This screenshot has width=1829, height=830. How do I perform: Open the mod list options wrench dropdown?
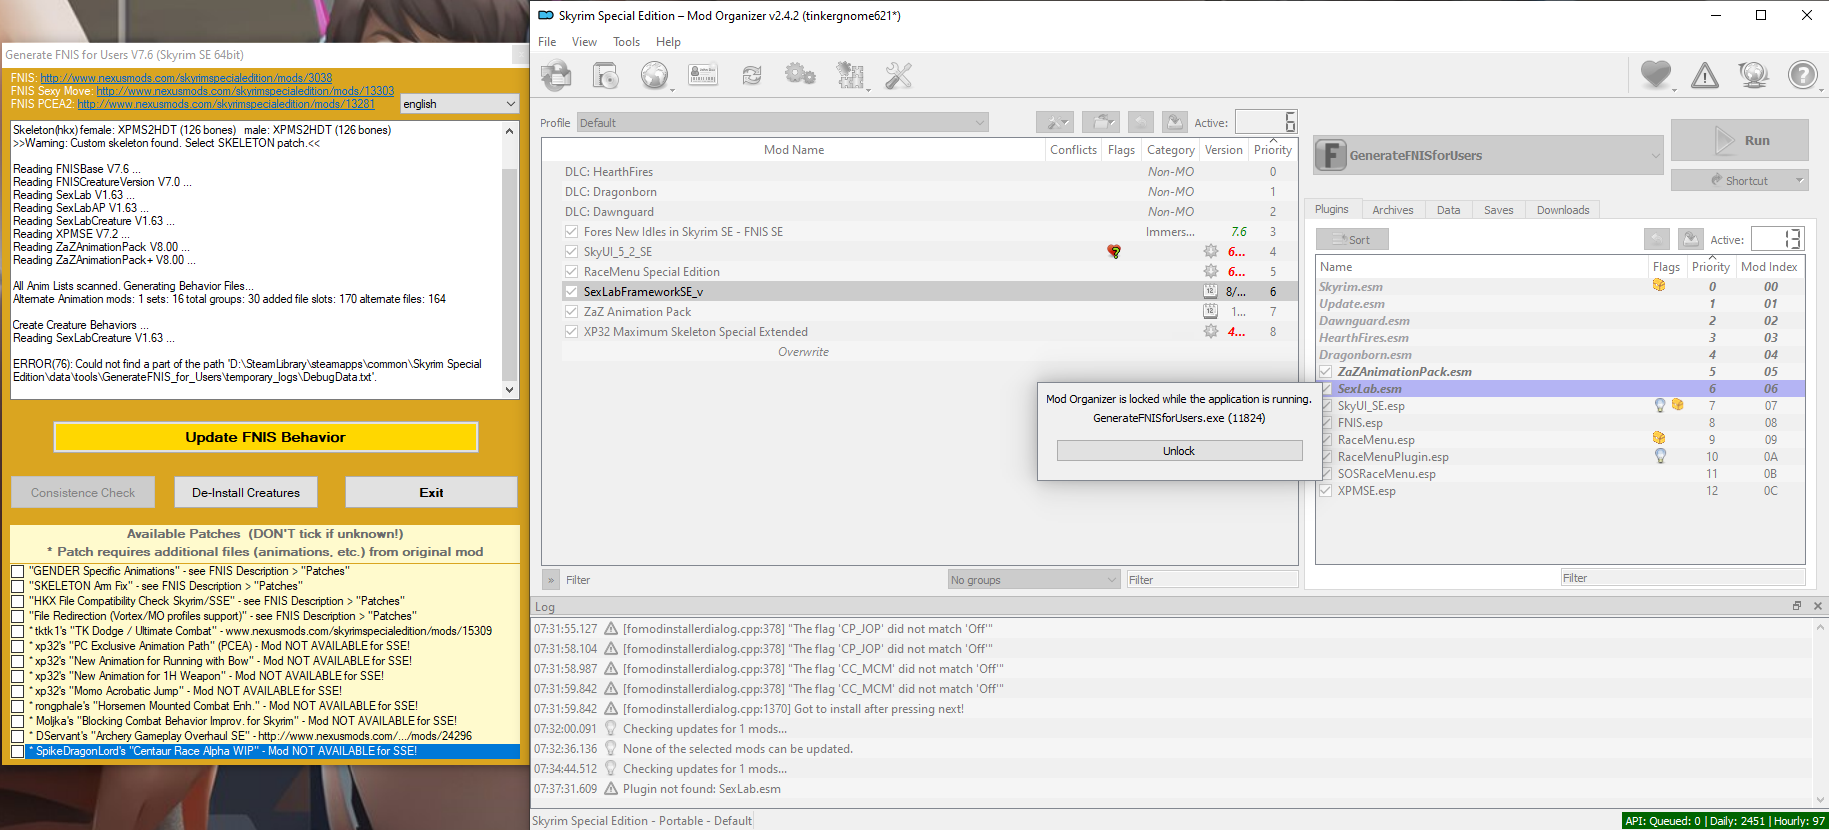tap(1055, 122)
